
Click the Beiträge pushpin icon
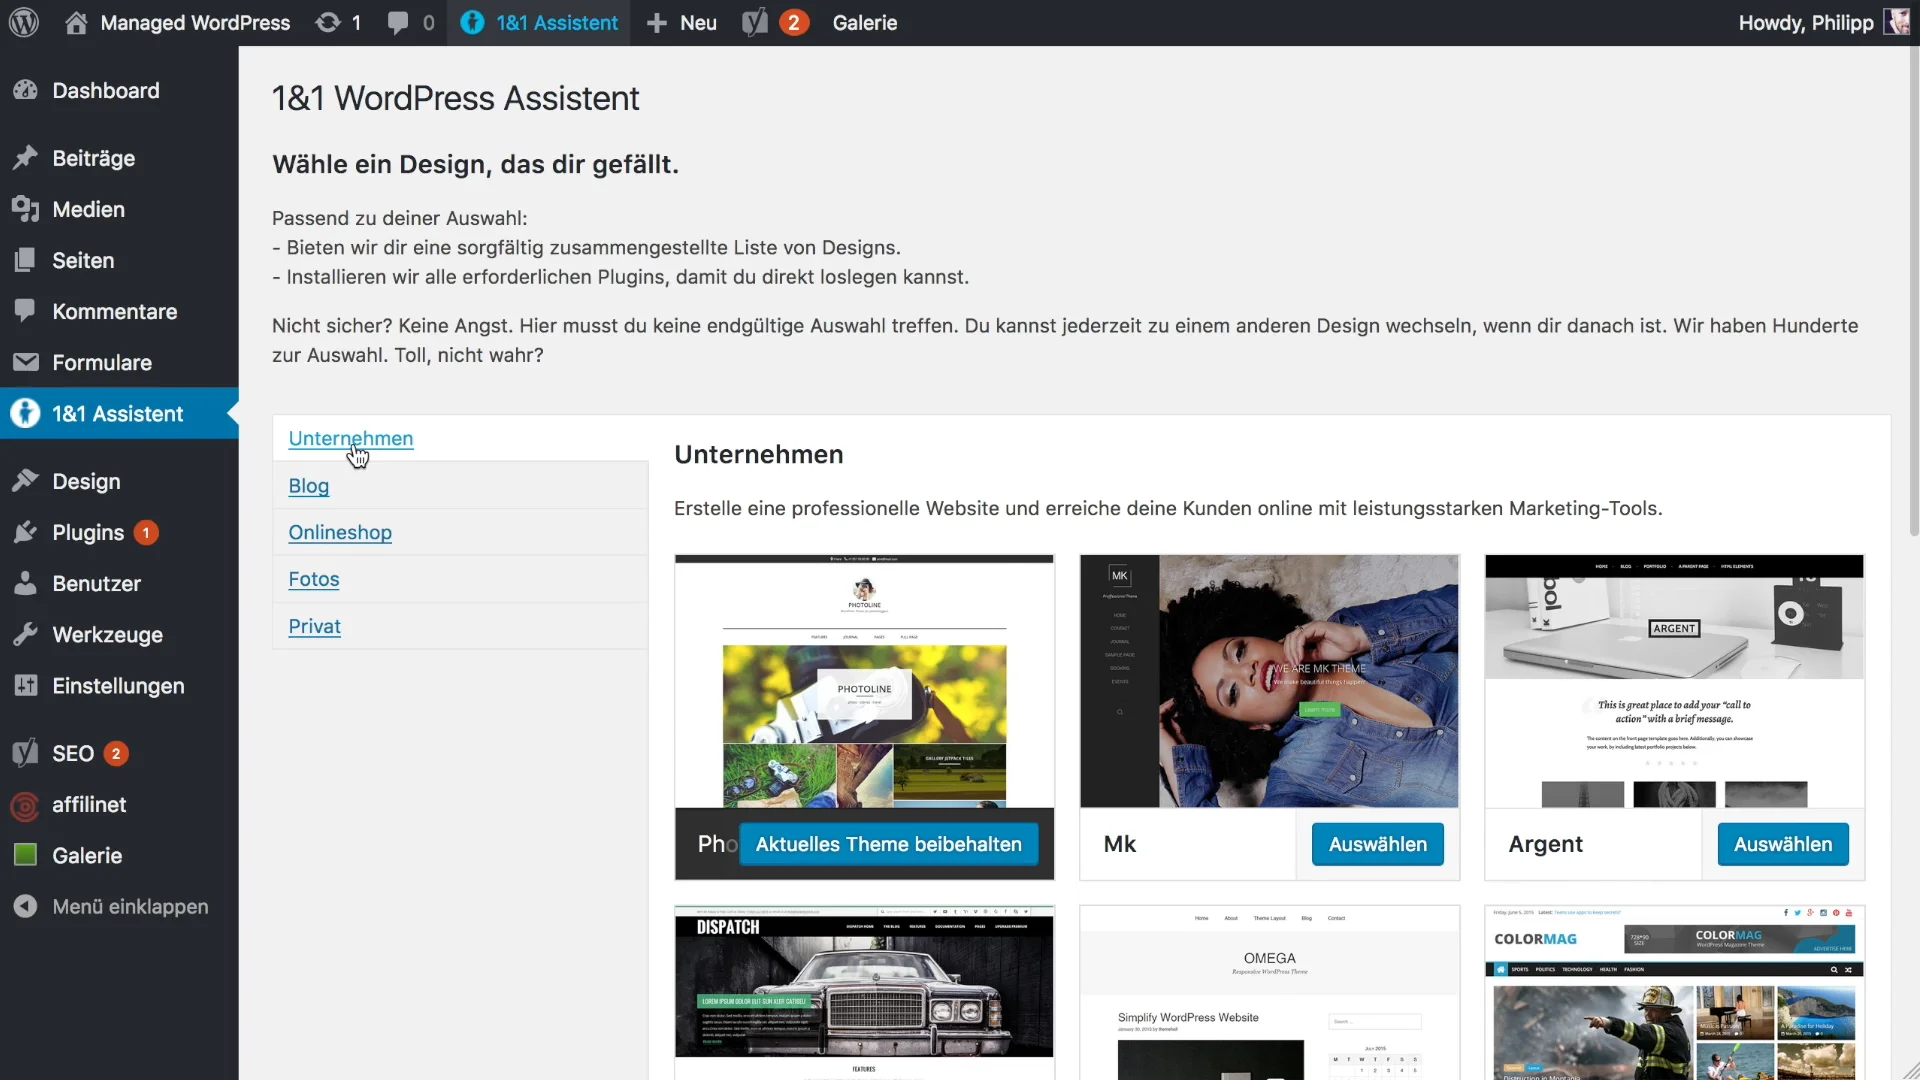(x=26, y=158)
